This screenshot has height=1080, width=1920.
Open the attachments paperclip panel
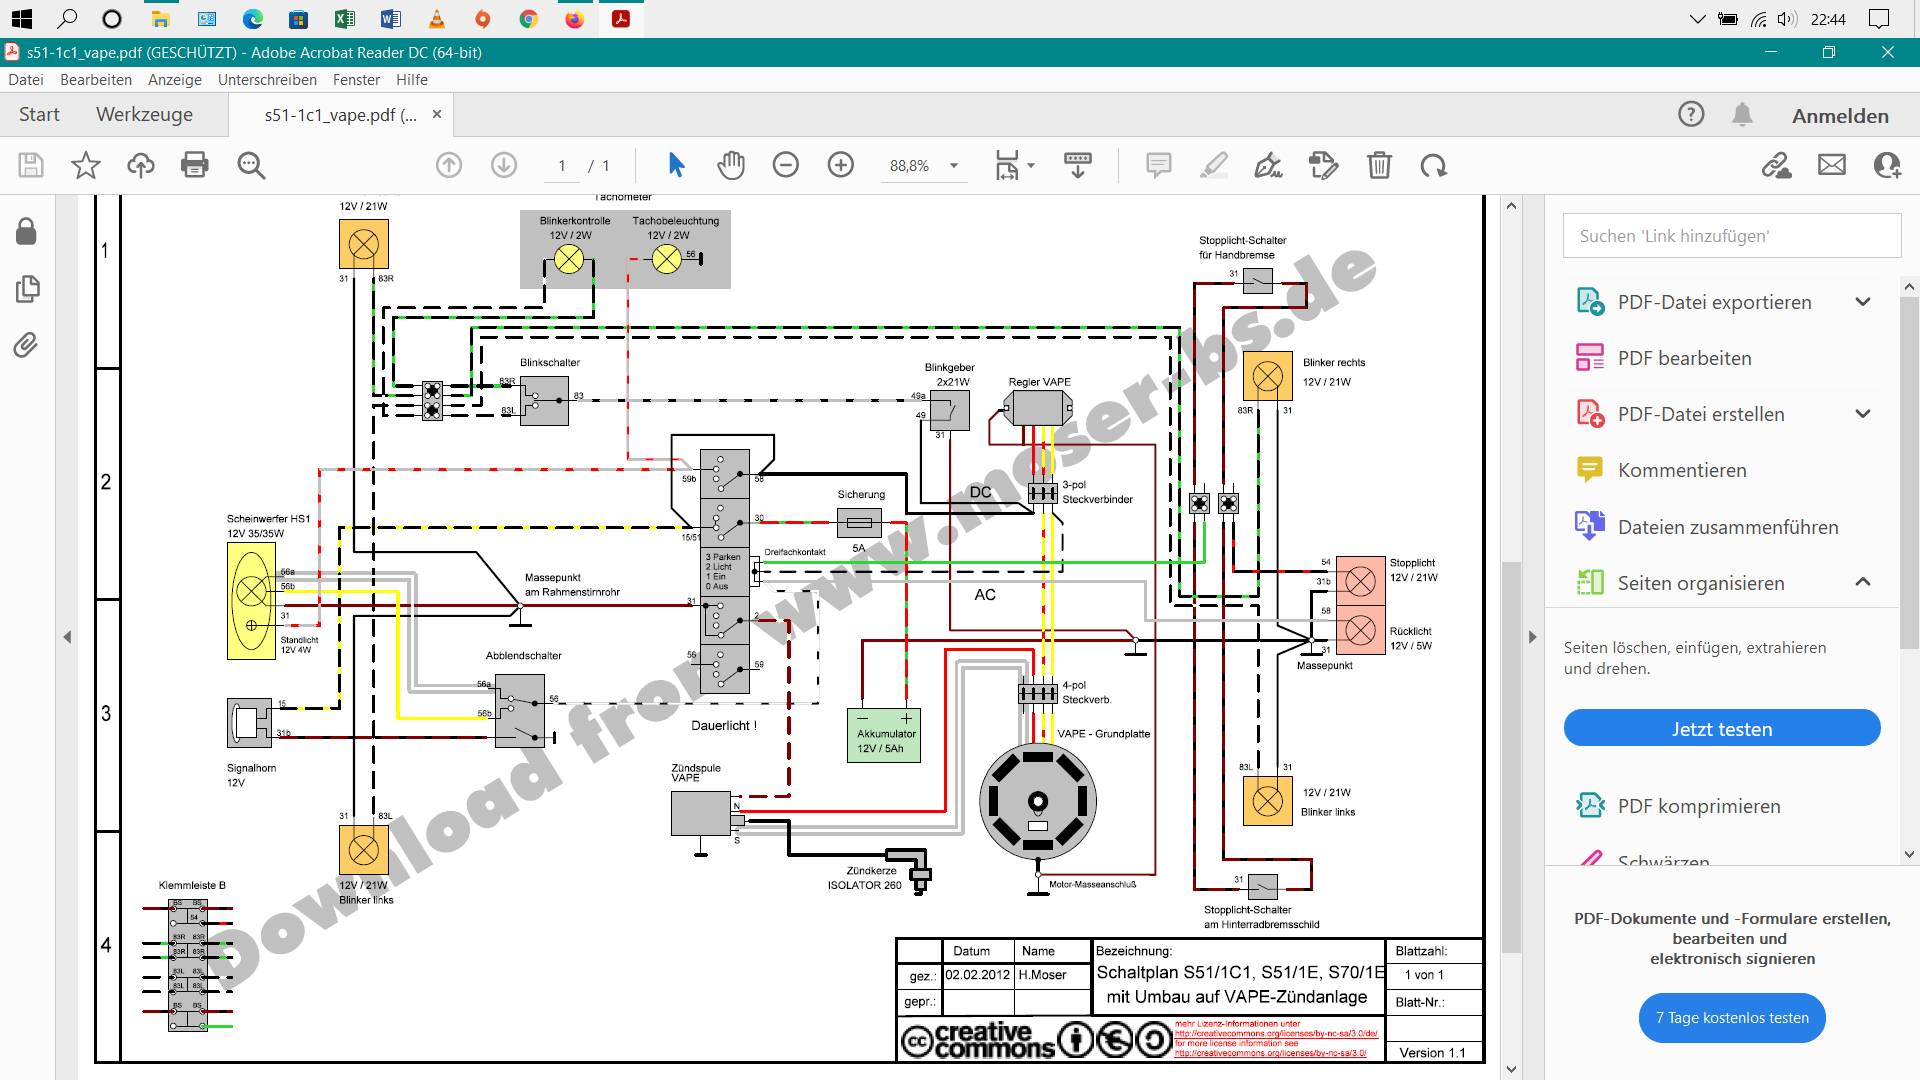(26, 346)
